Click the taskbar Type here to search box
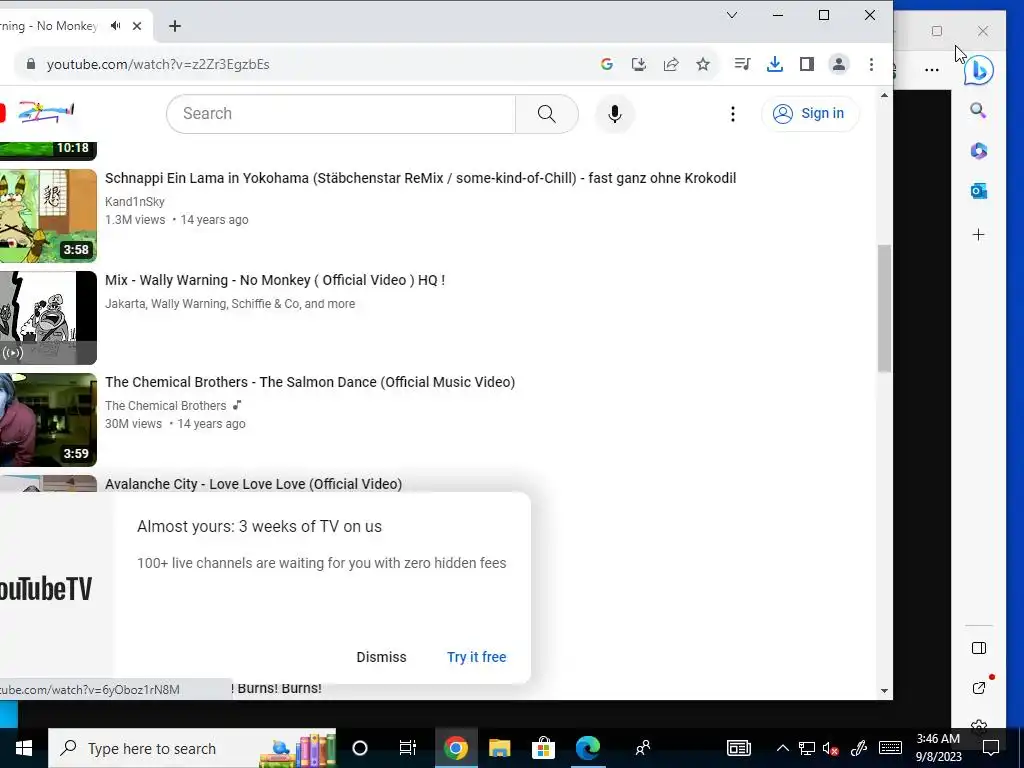 pos(192,748)
